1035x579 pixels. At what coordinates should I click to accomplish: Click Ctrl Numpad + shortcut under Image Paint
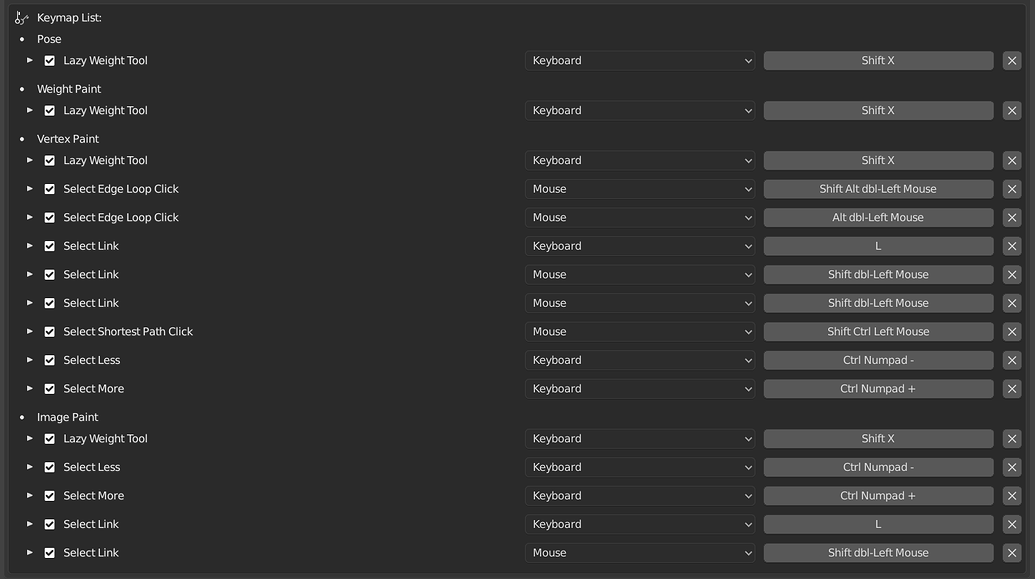pyautogui.click(x=878, y=496)
